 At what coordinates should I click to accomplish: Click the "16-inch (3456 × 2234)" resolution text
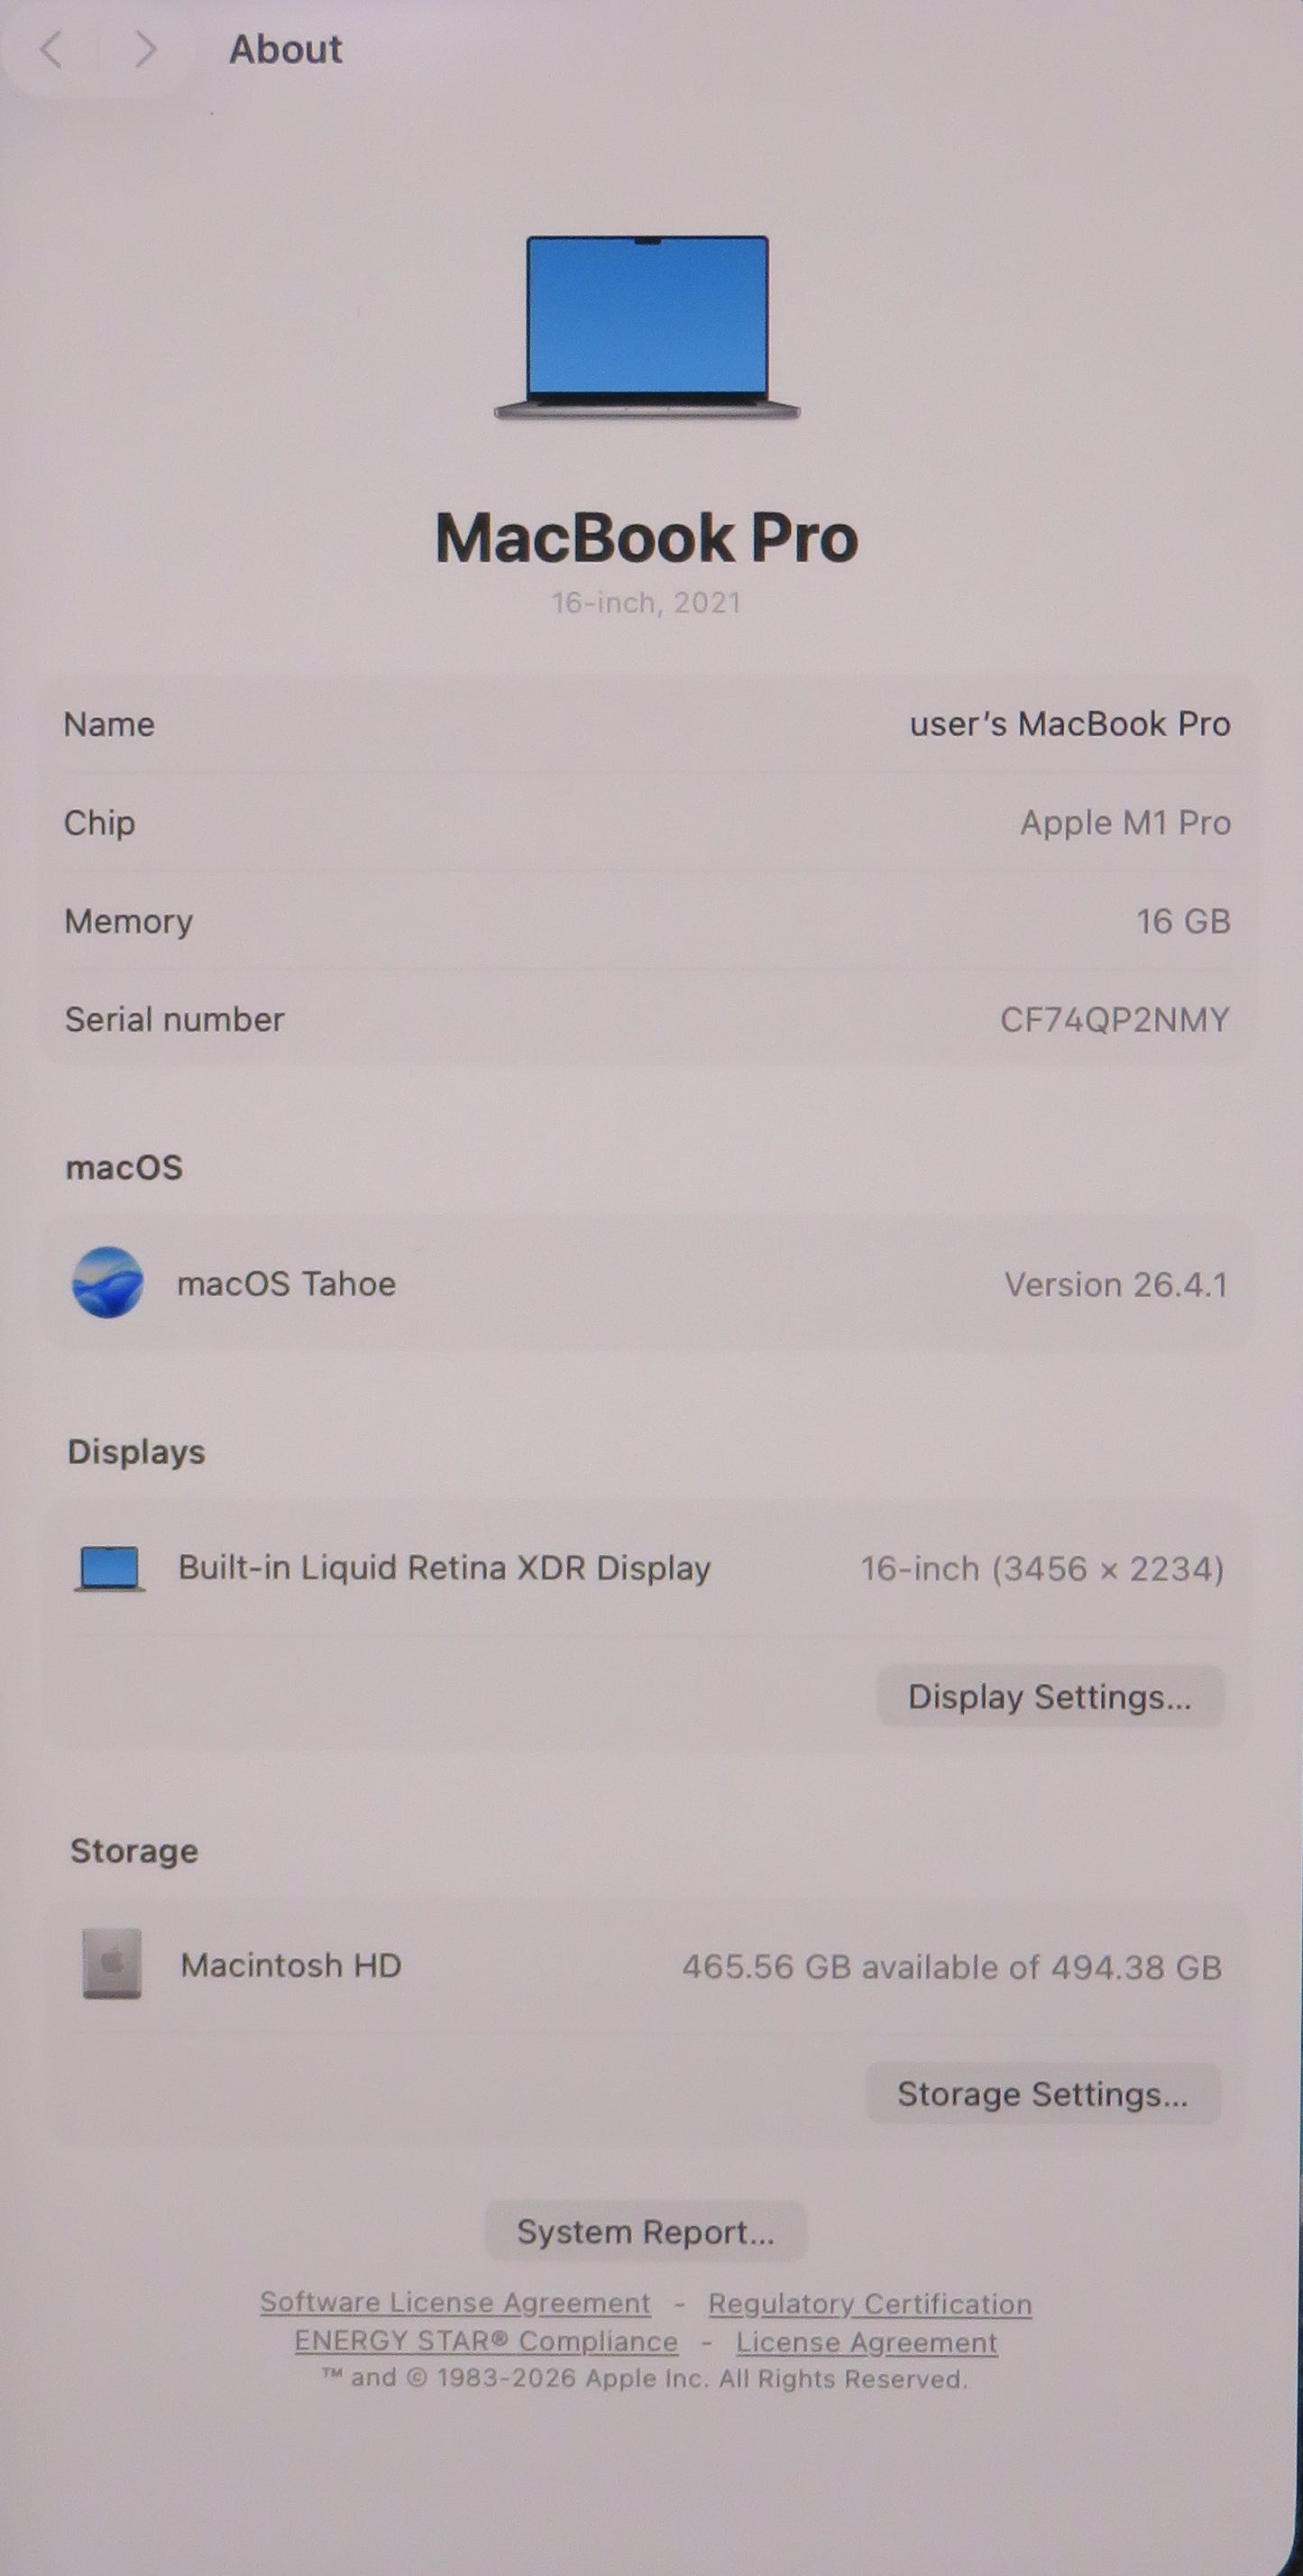pyautogui.click(x=1042, y=1569)
